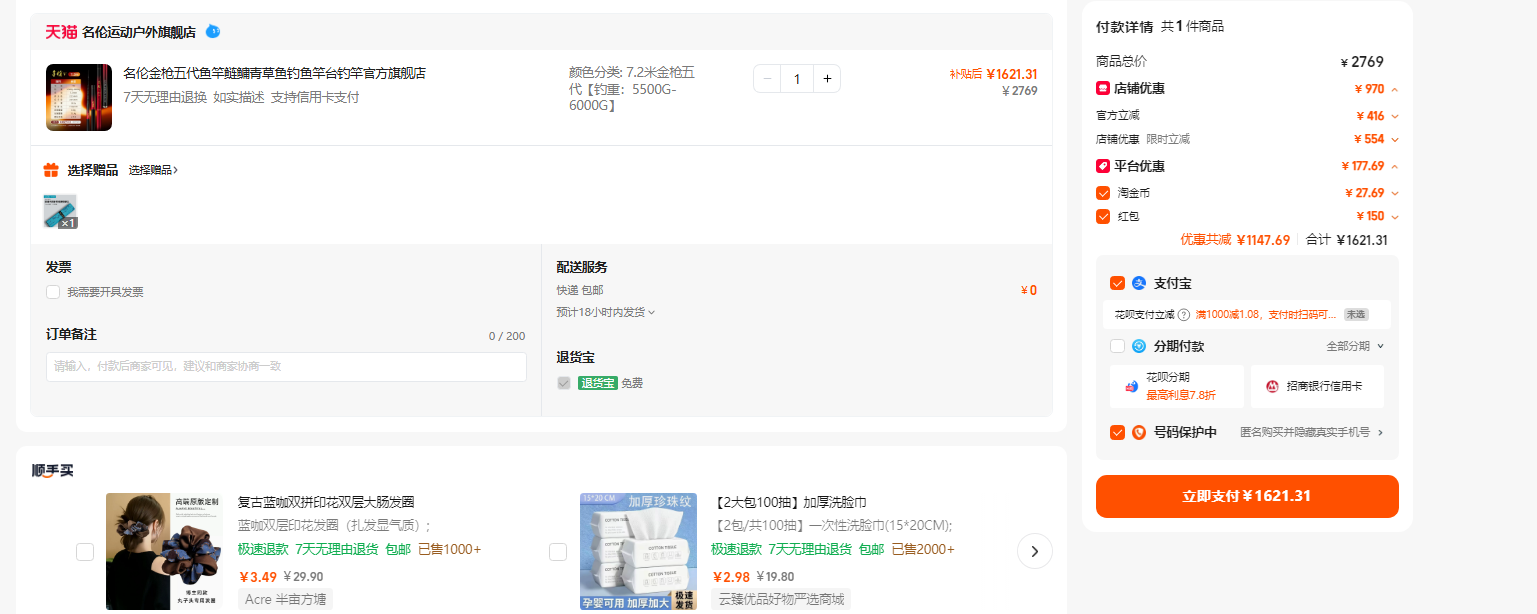Toggle the 分期付款 installment checkbox
Screen dimensions: 1537x614
1117,346
